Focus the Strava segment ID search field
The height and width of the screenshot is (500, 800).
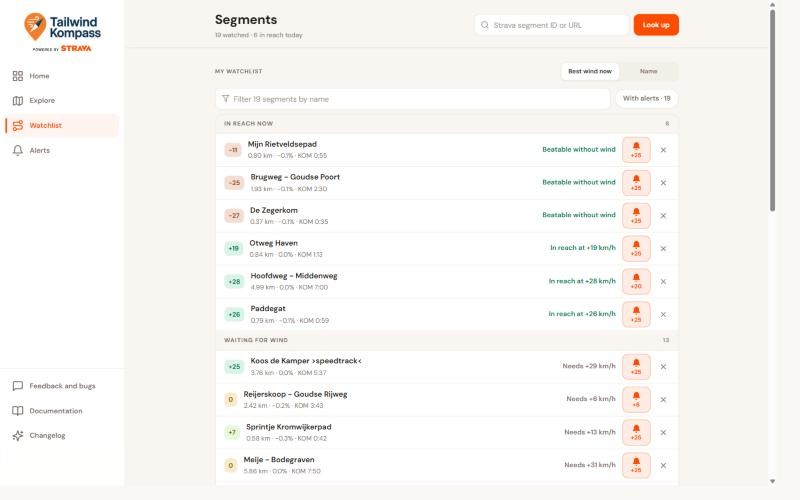point(552,25)
